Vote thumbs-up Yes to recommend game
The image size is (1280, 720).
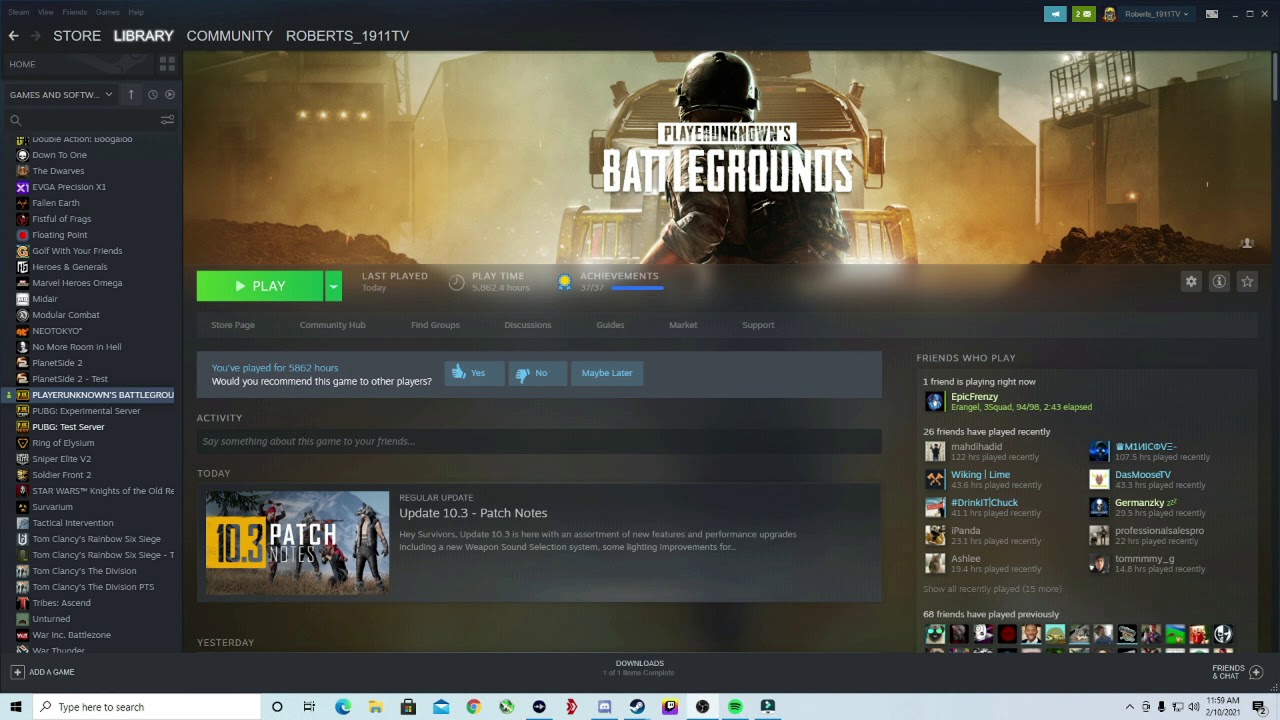pyautogui.click(x=474, y=373)
